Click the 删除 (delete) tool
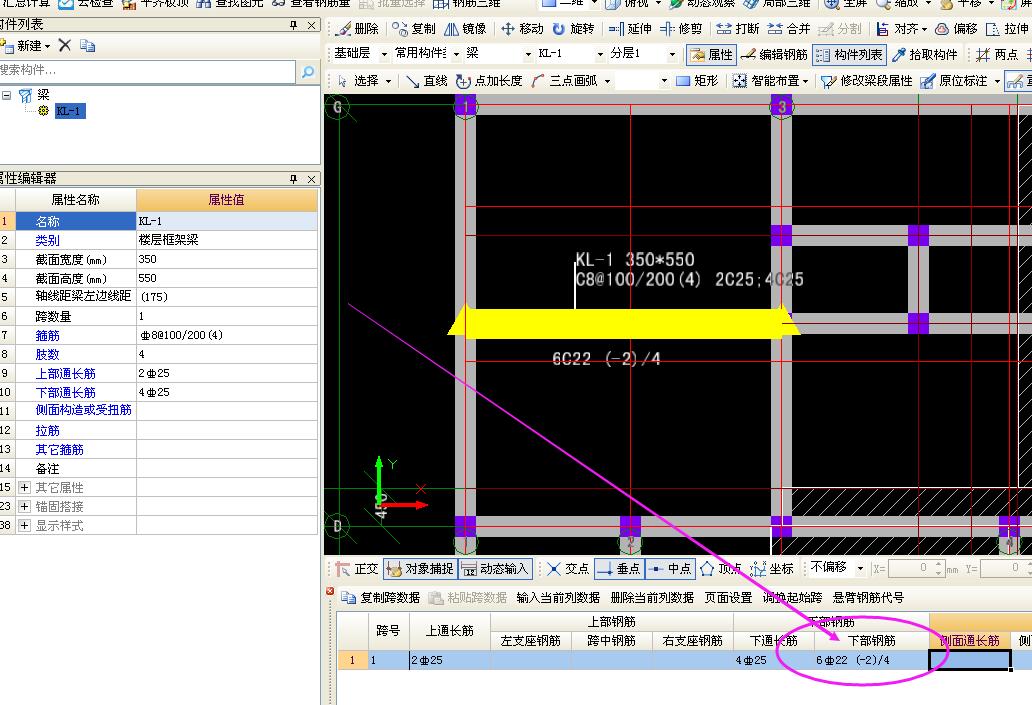 357,29
